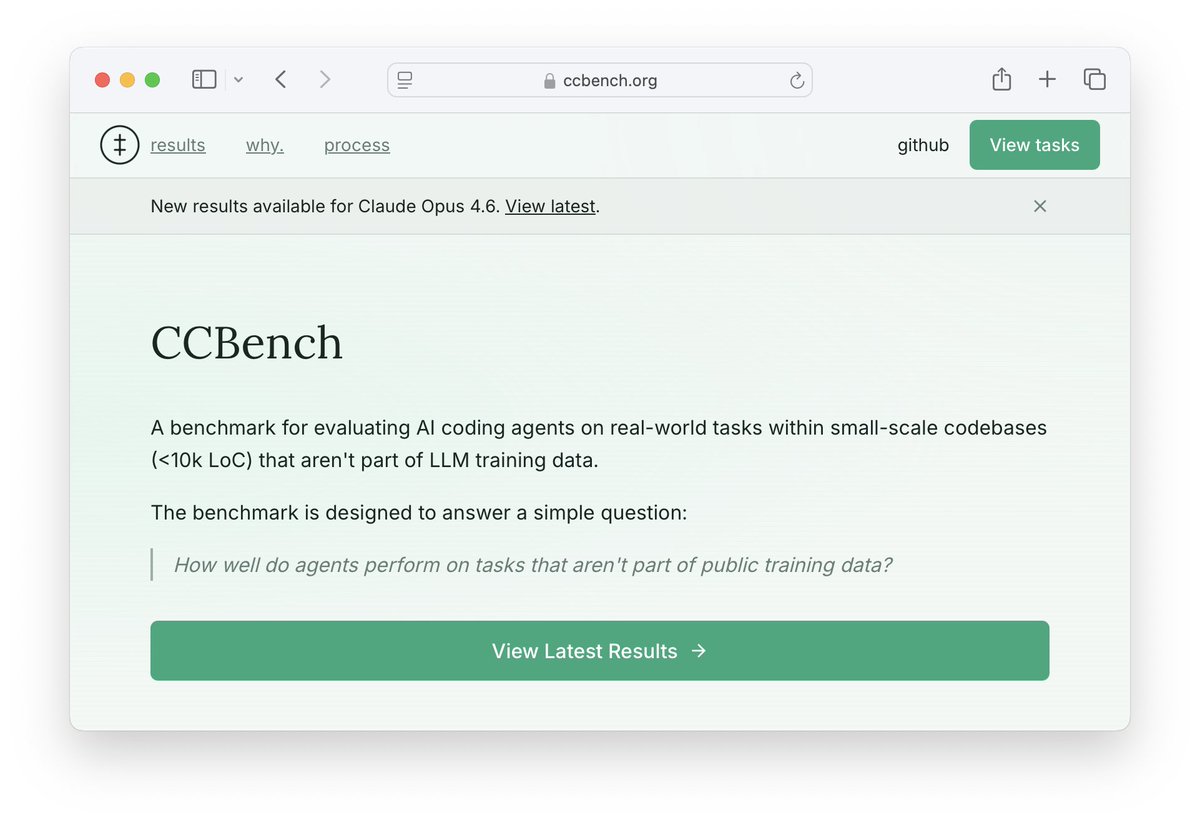Open the results navigation item
The width and height of the screenshot is (1200, 823).
[x=178, y=144]
